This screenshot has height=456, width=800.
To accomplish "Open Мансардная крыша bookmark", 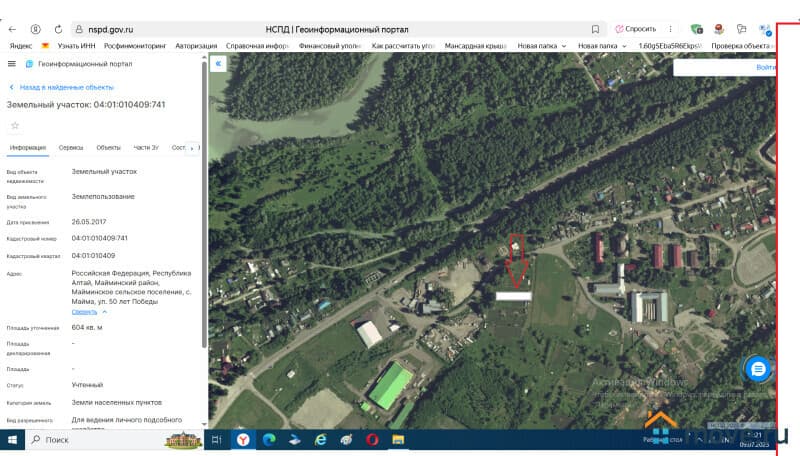I will click(x=476, y=46).
